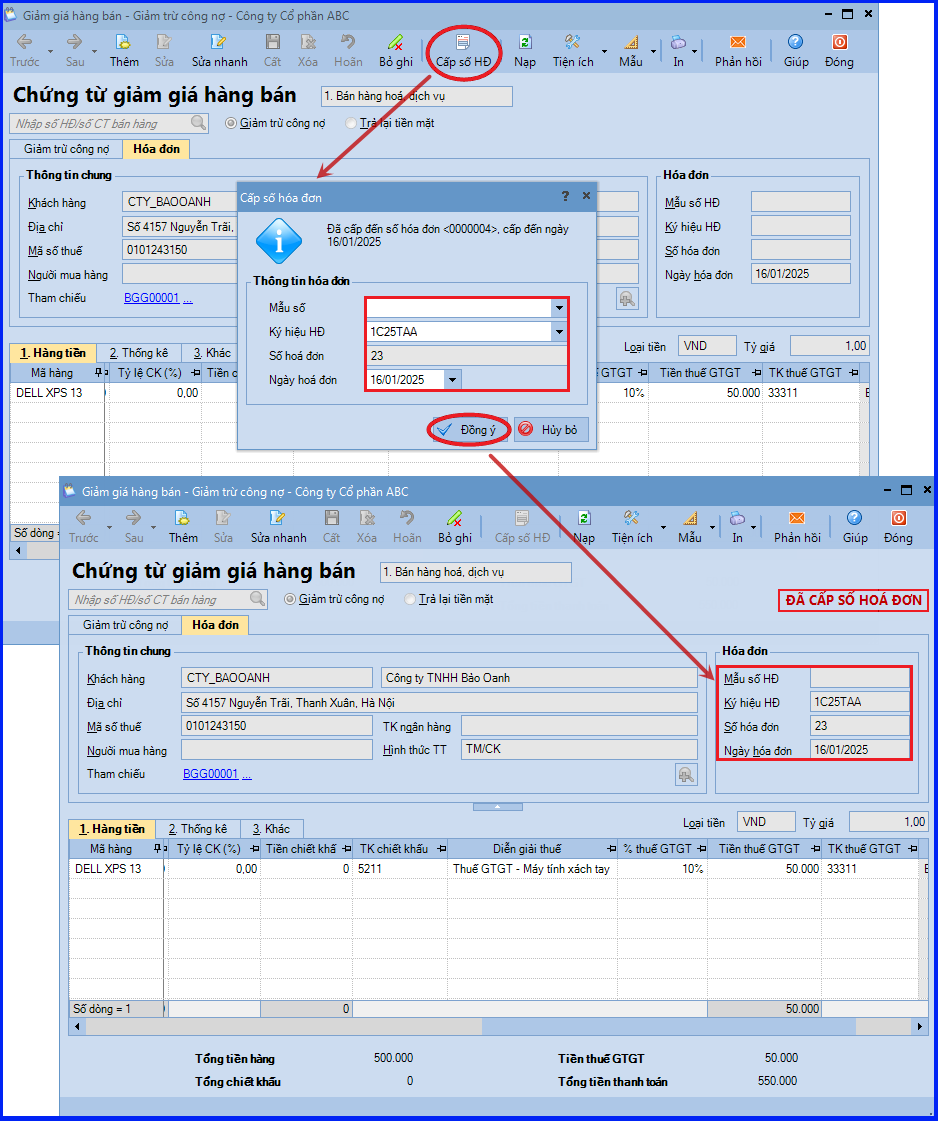Click the circled Cấp số HĐ toolbar icon
Image resolution: width=938 pixels, height=1121 pixels.
[463, 51]
